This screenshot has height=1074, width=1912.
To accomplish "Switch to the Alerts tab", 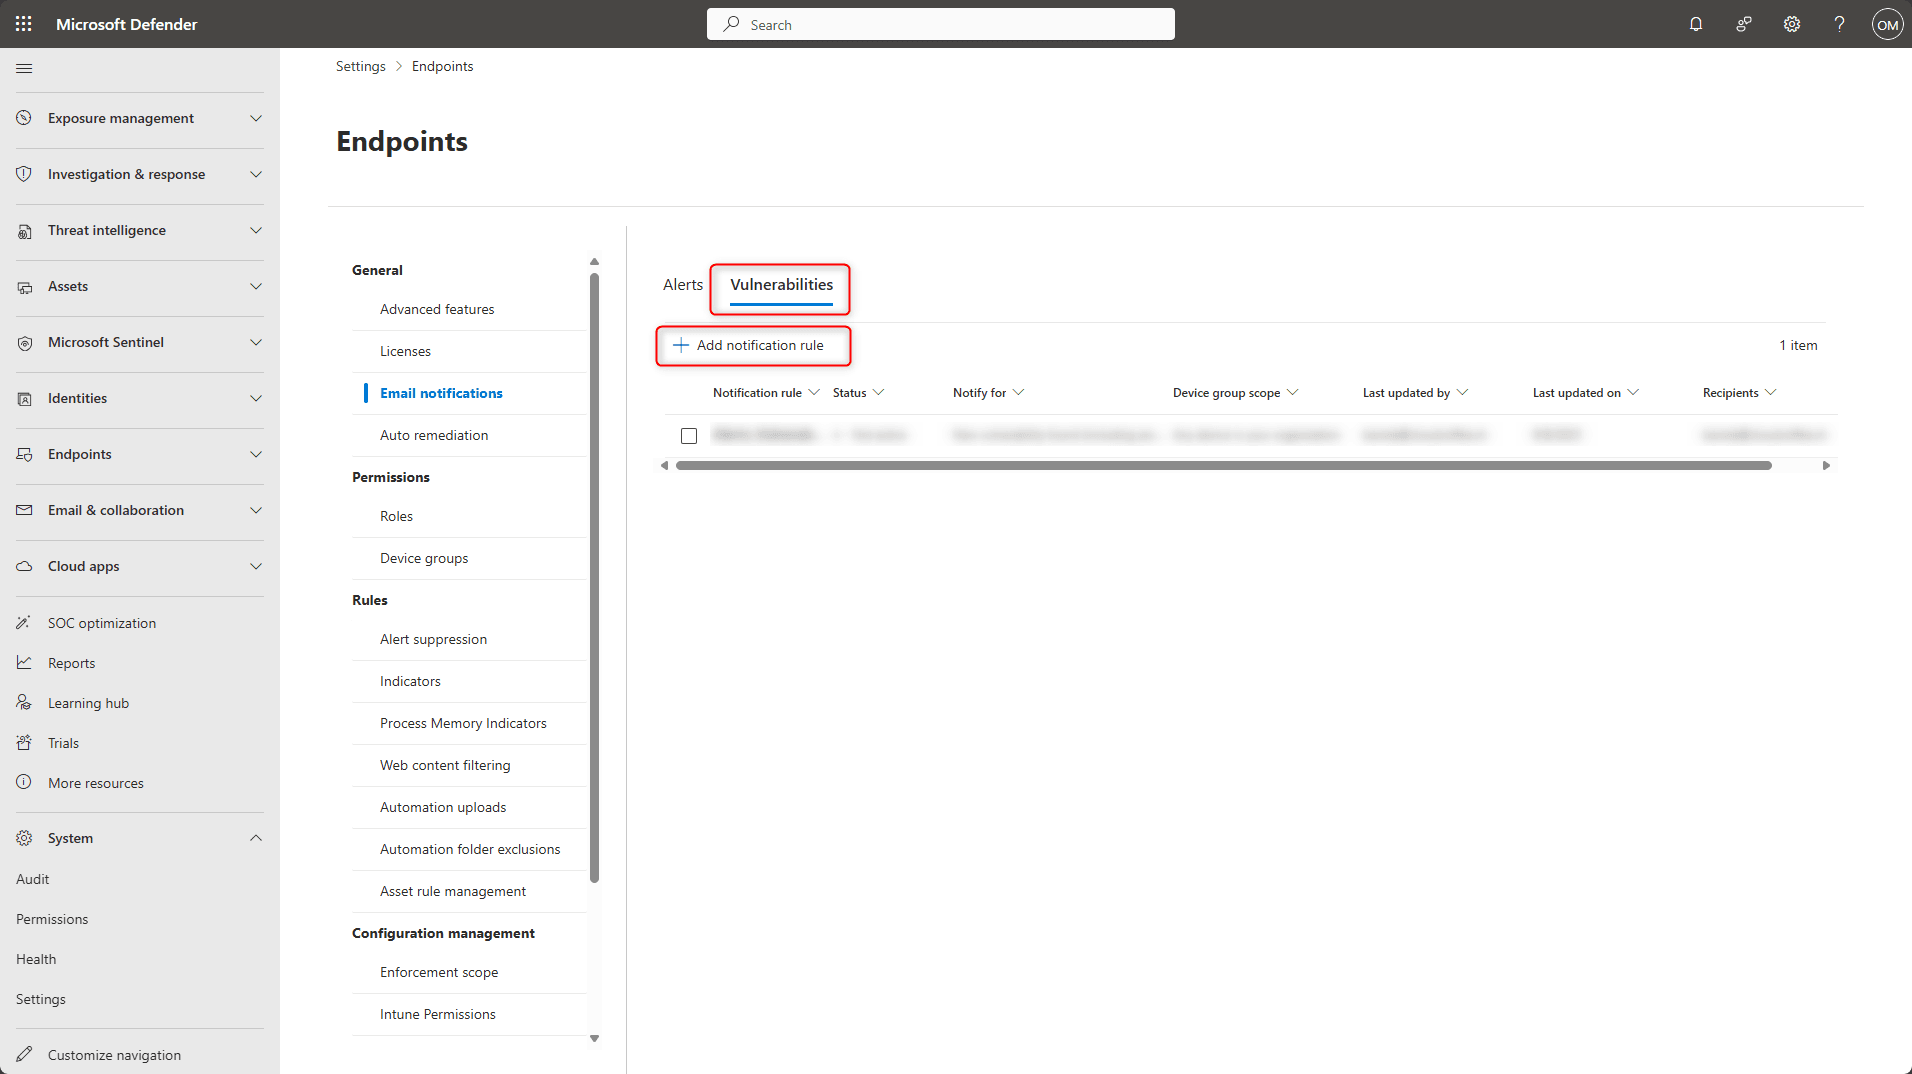I will (x=683, y=285).
